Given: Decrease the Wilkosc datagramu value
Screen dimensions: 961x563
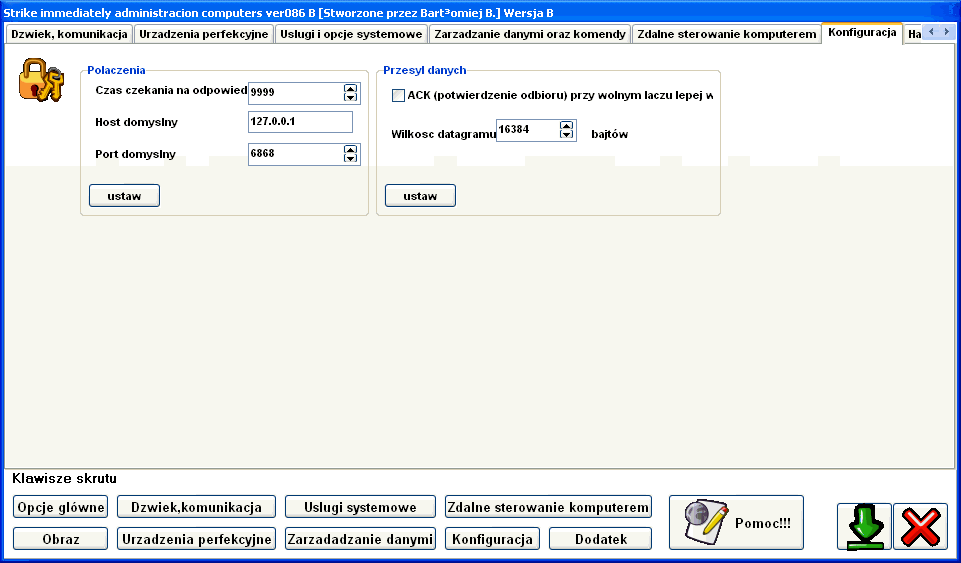Looking at the screenshot, I should click(566, 135).
